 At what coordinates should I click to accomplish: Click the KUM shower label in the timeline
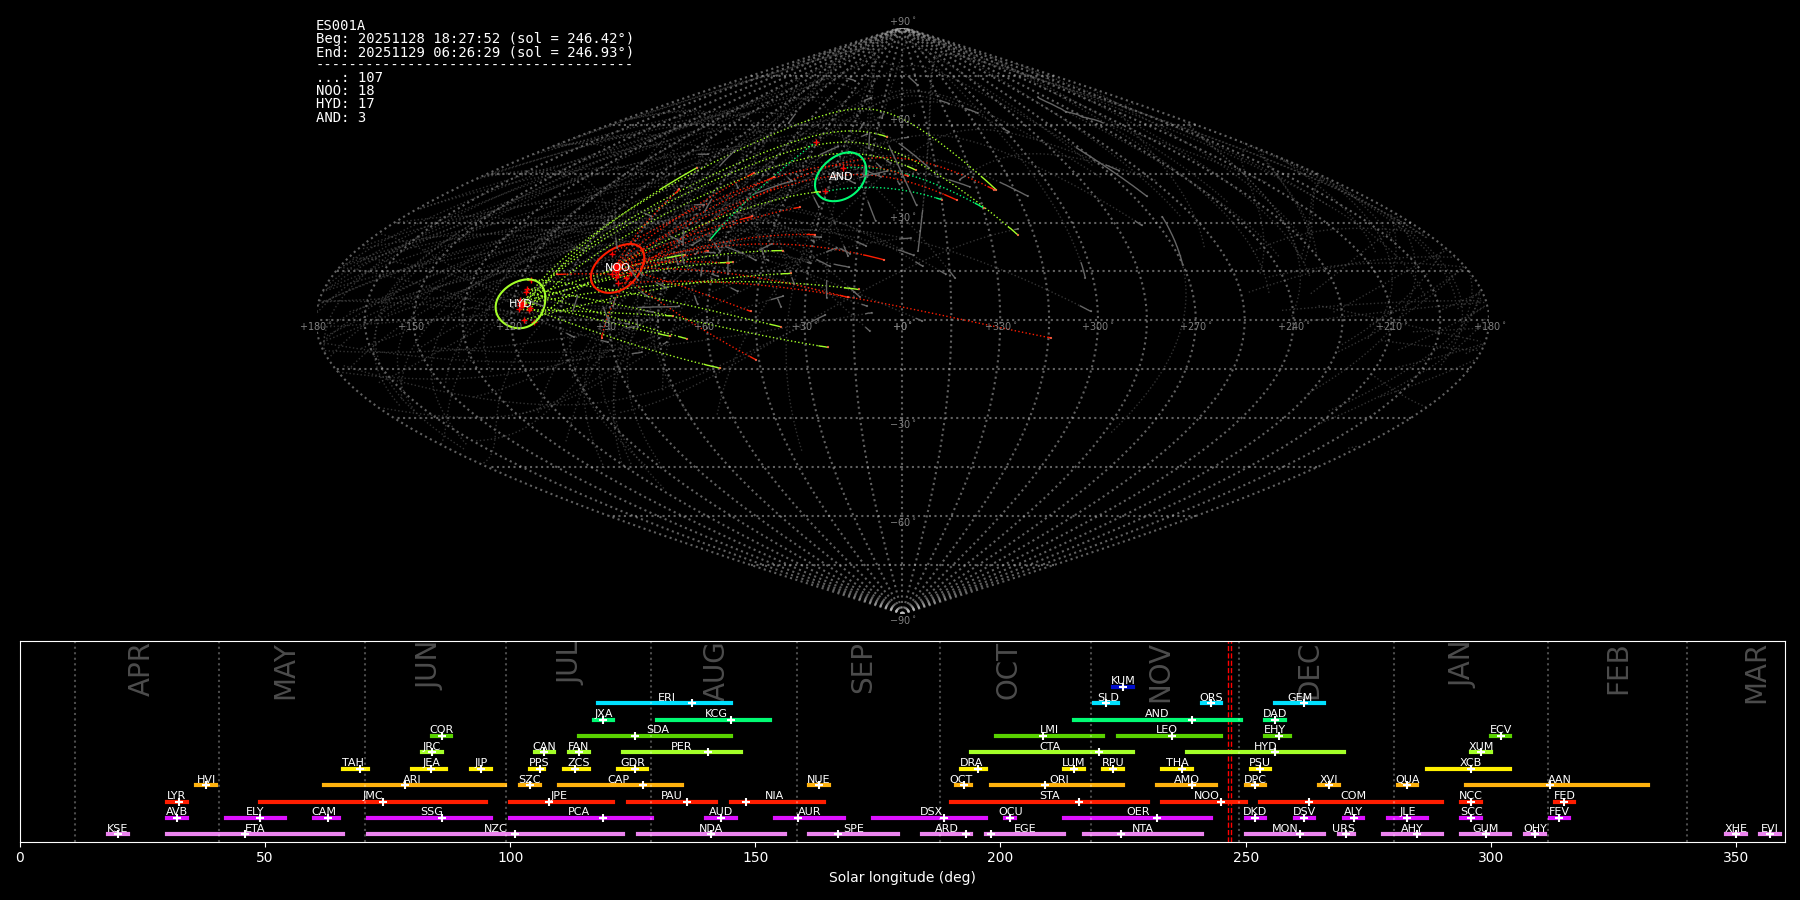click(1123, 681)
